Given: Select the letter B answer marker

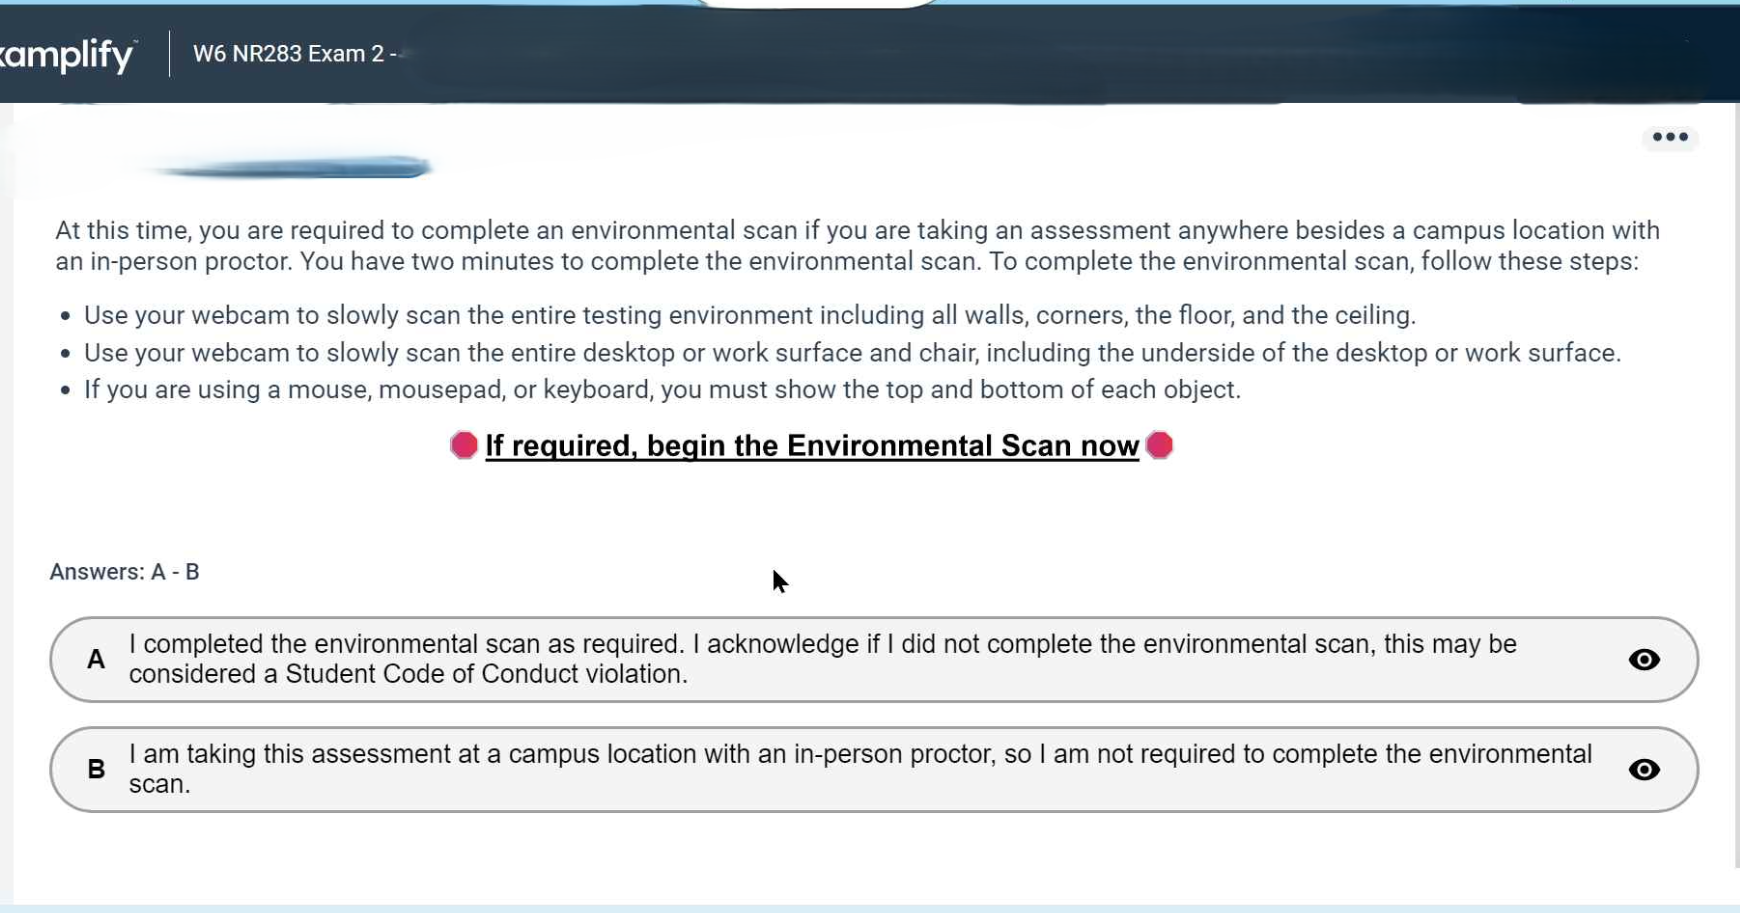Looking at the screenshot, I should 96,770.
